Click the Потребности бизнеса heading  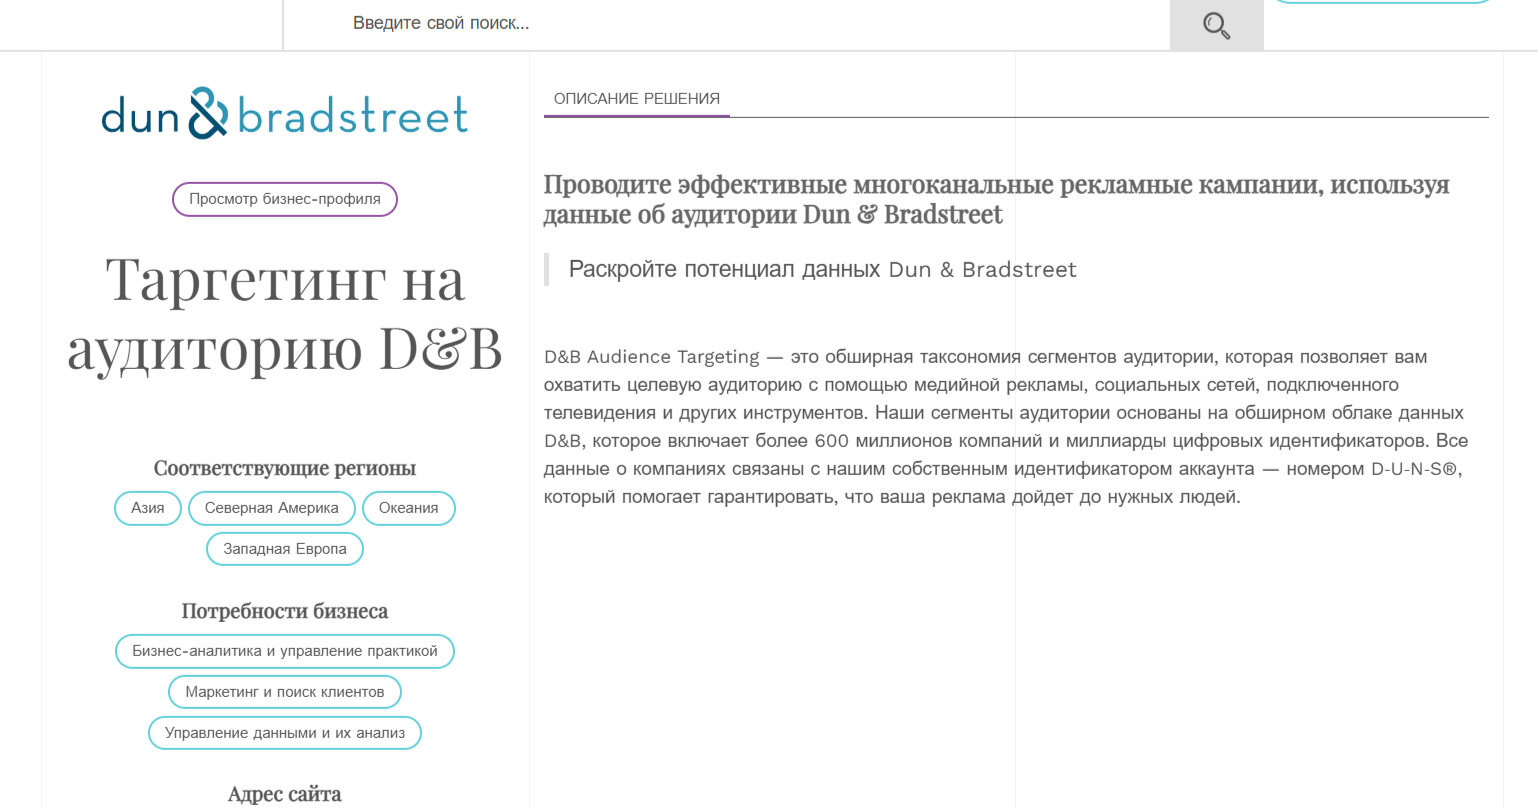[284, 610]
